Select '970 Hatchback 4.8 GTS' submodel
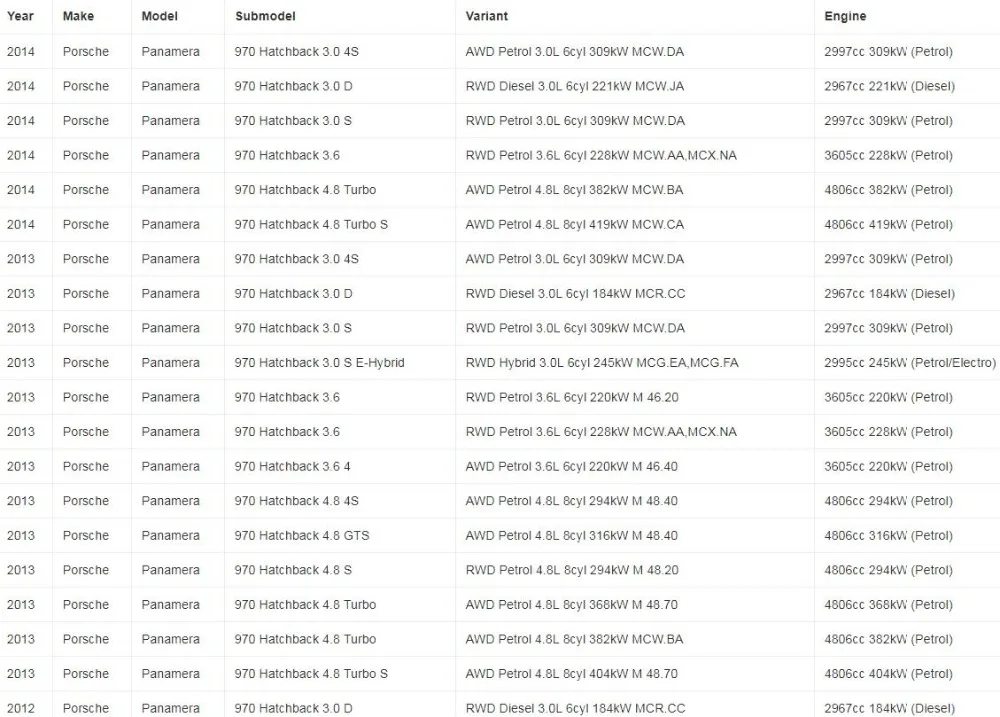Image resolution: width=1000 pixels, height=717 pixels. (x=302, y=535)
